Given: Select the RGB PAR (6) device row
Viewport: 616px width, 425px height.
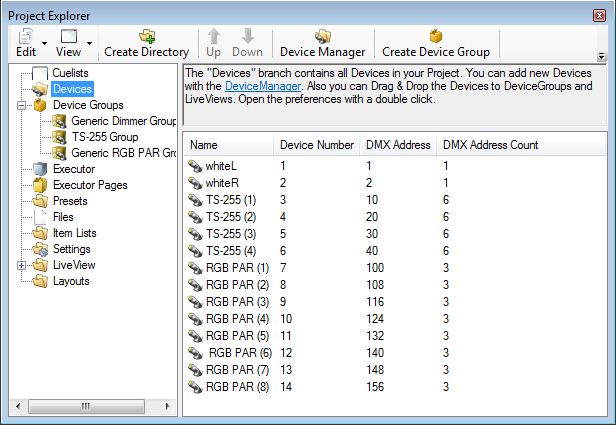Looking at the screenshot, I should pyautogui.click(x=239, y=352).
